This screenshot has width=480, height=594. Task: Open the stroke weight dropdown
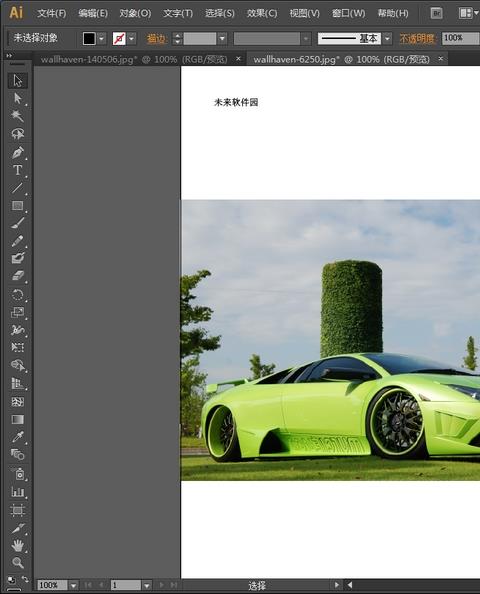coord(222,38)
